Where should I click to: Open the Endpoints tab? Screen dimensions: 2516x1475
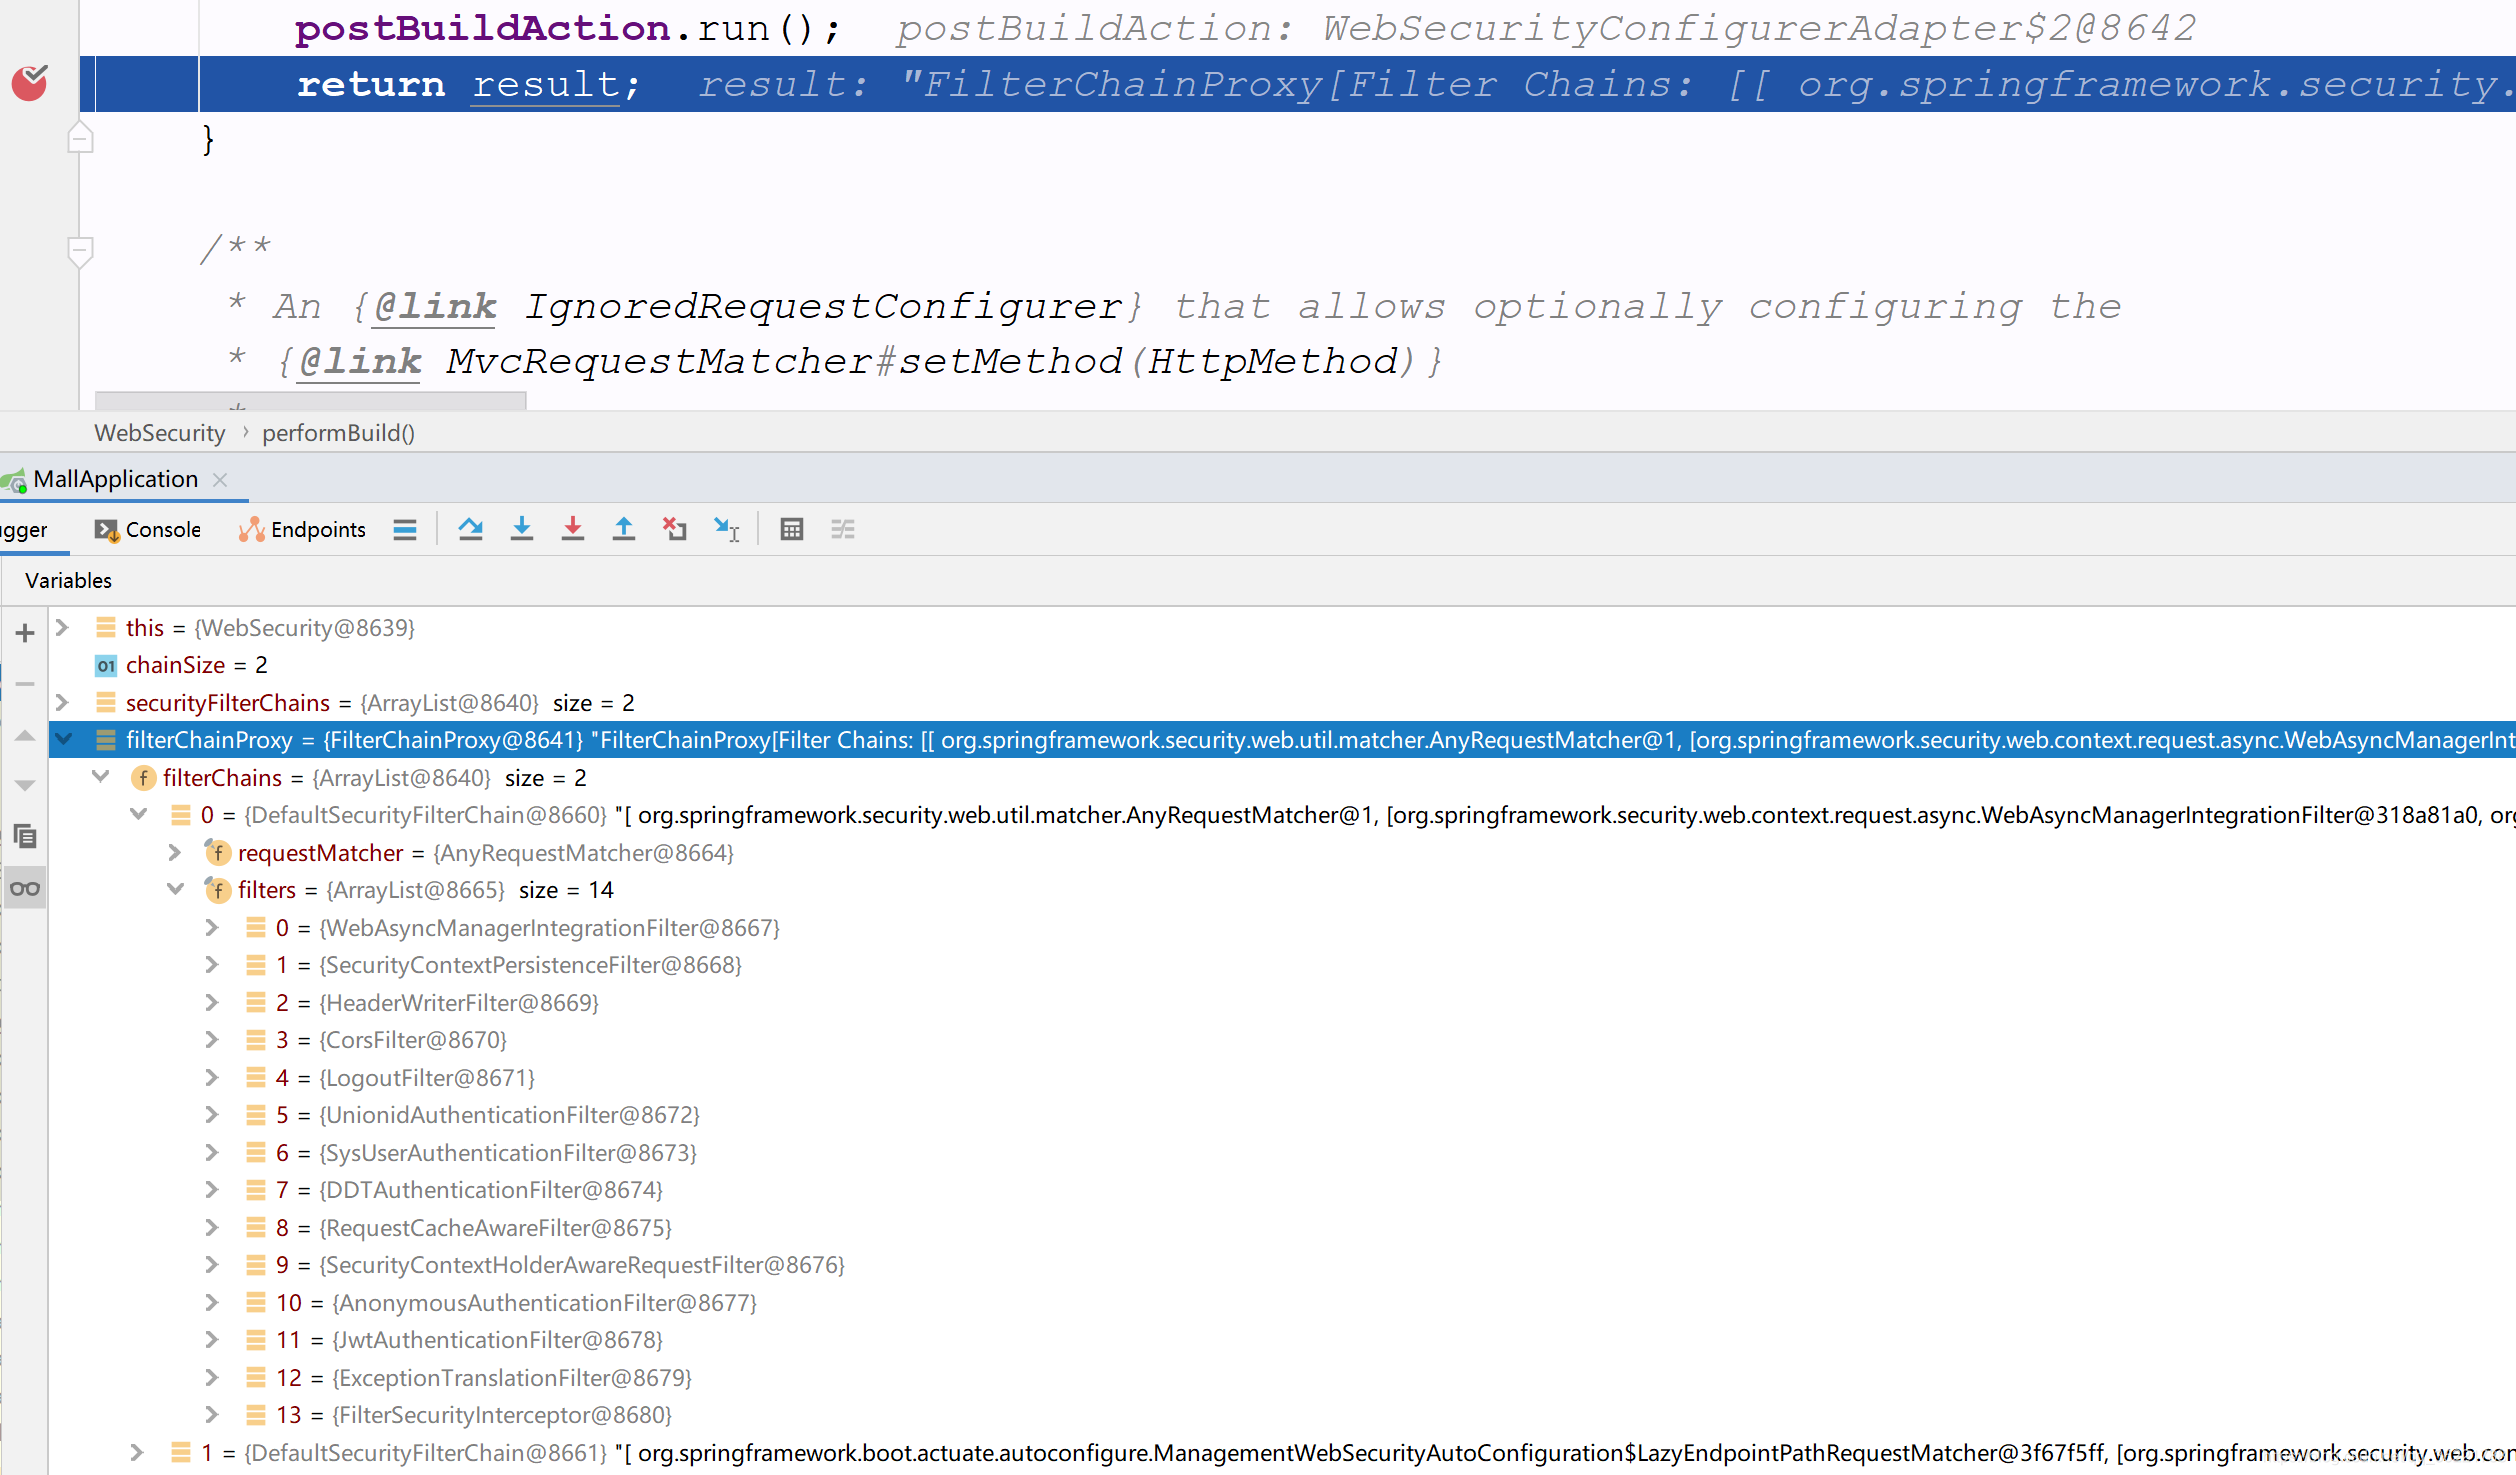tap(303, 529)
